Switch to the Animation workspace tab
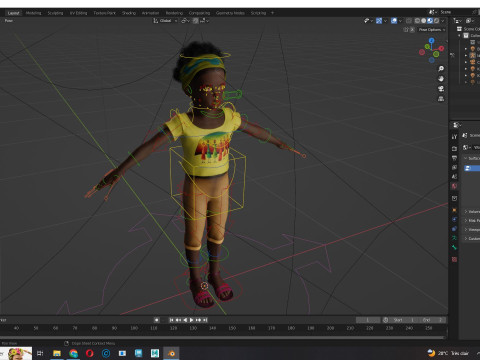480x360 pixels. point(150,13)
